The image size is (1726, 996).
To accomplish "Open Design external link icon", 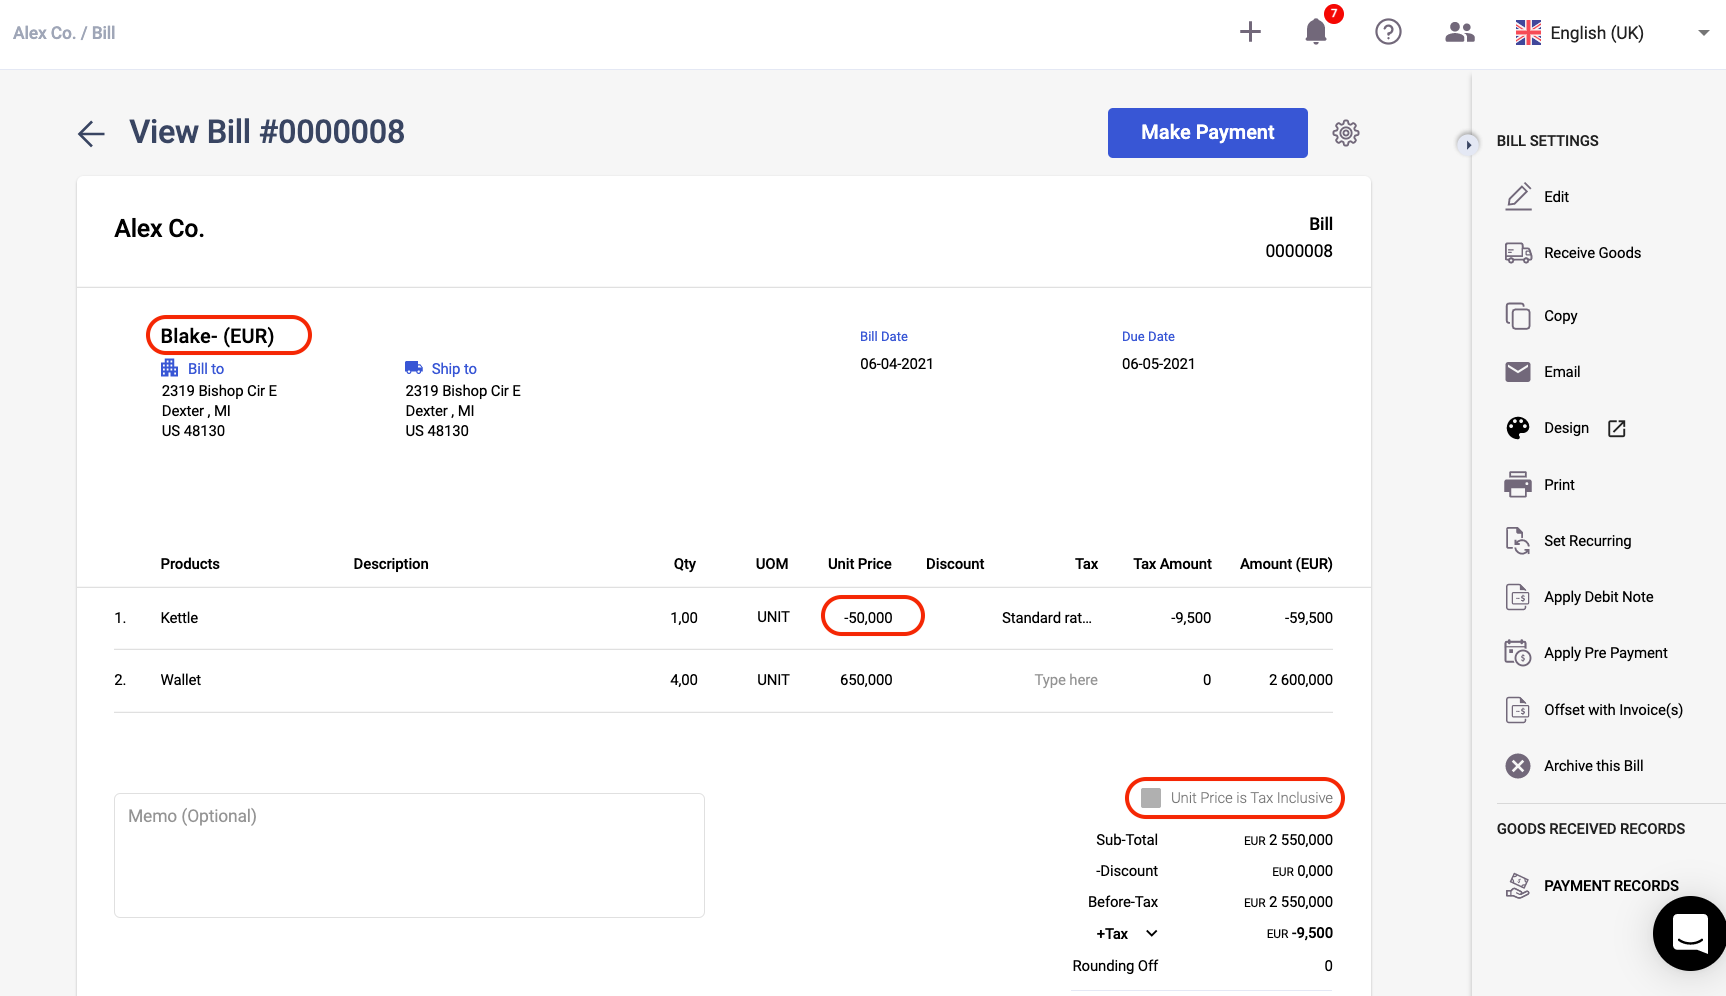I will (x=1617, y=428).
